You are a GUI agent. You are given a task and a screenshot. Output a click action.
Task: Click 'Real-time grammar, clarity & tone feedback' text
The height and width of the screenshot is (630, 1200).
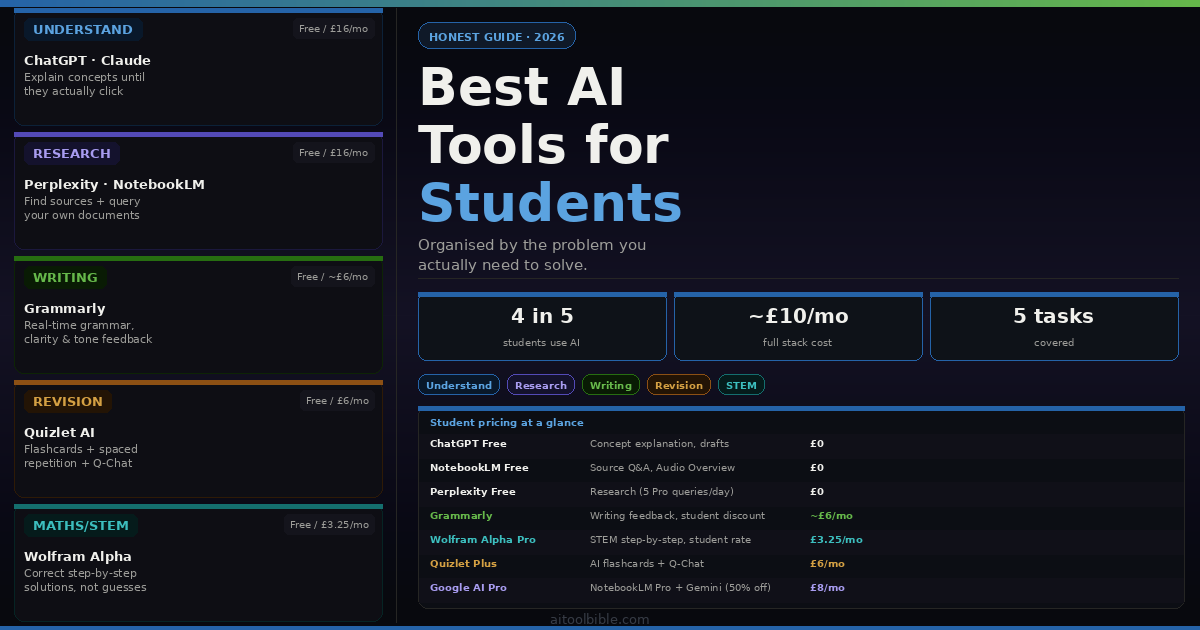pos(88,332)
